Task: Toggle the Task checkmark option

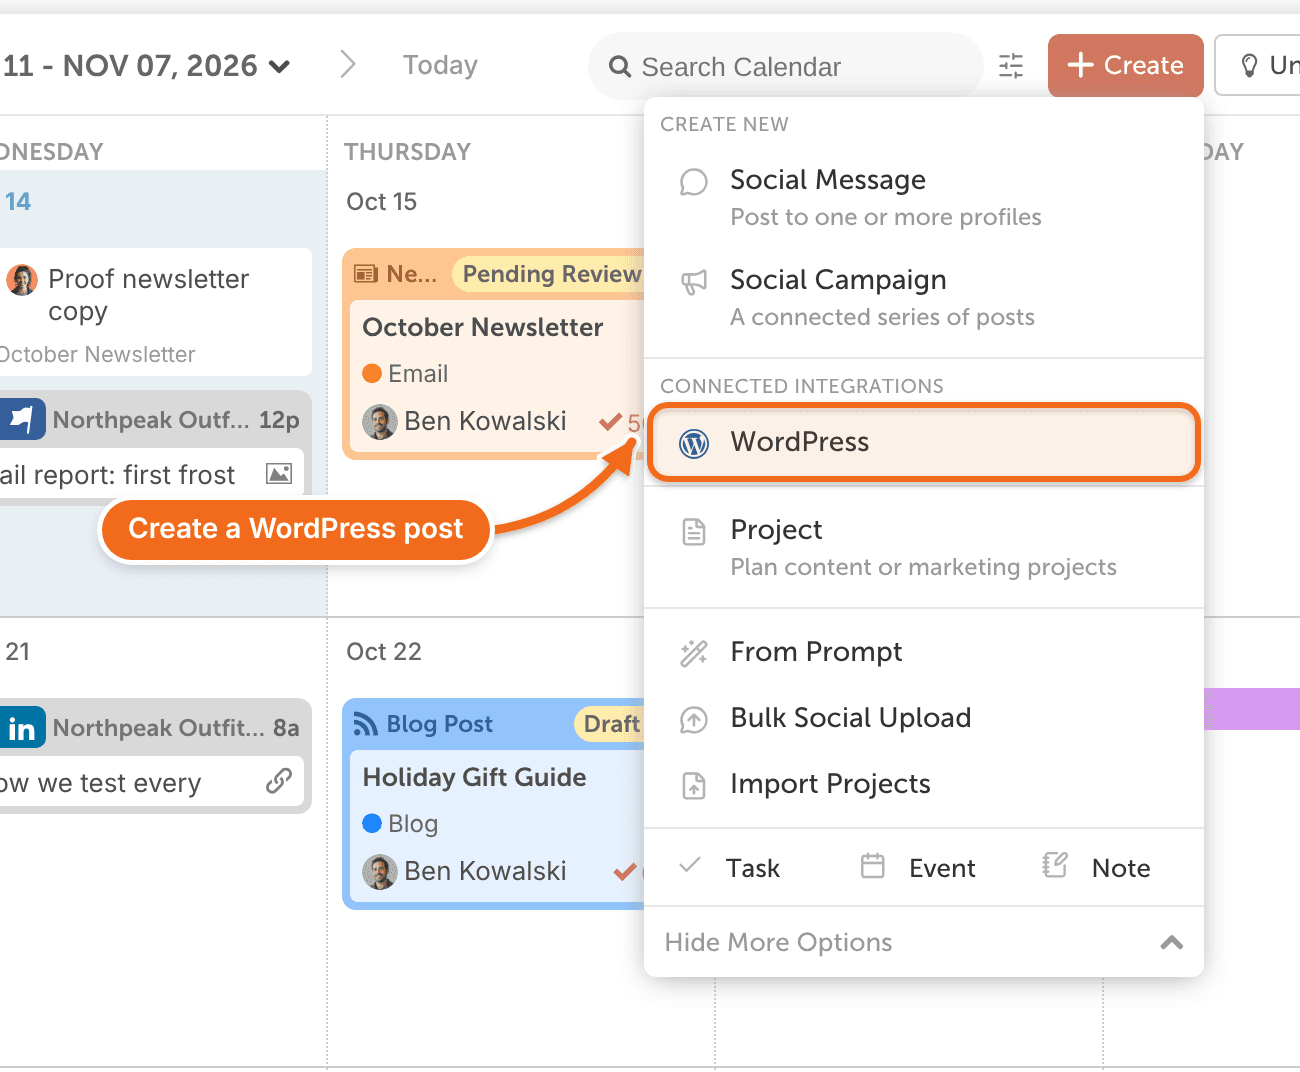Action: point(690,865)
